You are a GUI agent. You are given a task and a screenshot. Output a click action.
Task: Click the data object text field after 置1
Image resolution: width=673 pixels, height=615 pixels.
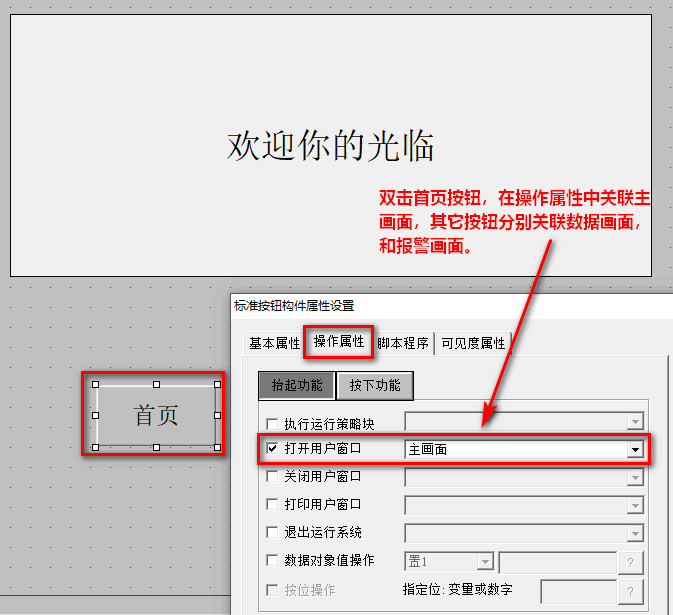(557, 563)
